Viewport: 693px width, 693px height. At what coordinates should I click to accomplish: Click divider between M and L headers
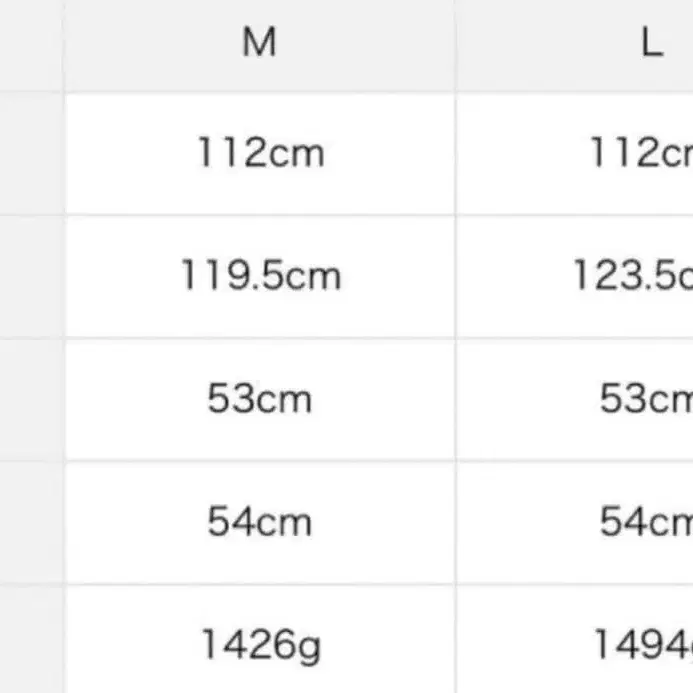[x=456, y=43]
